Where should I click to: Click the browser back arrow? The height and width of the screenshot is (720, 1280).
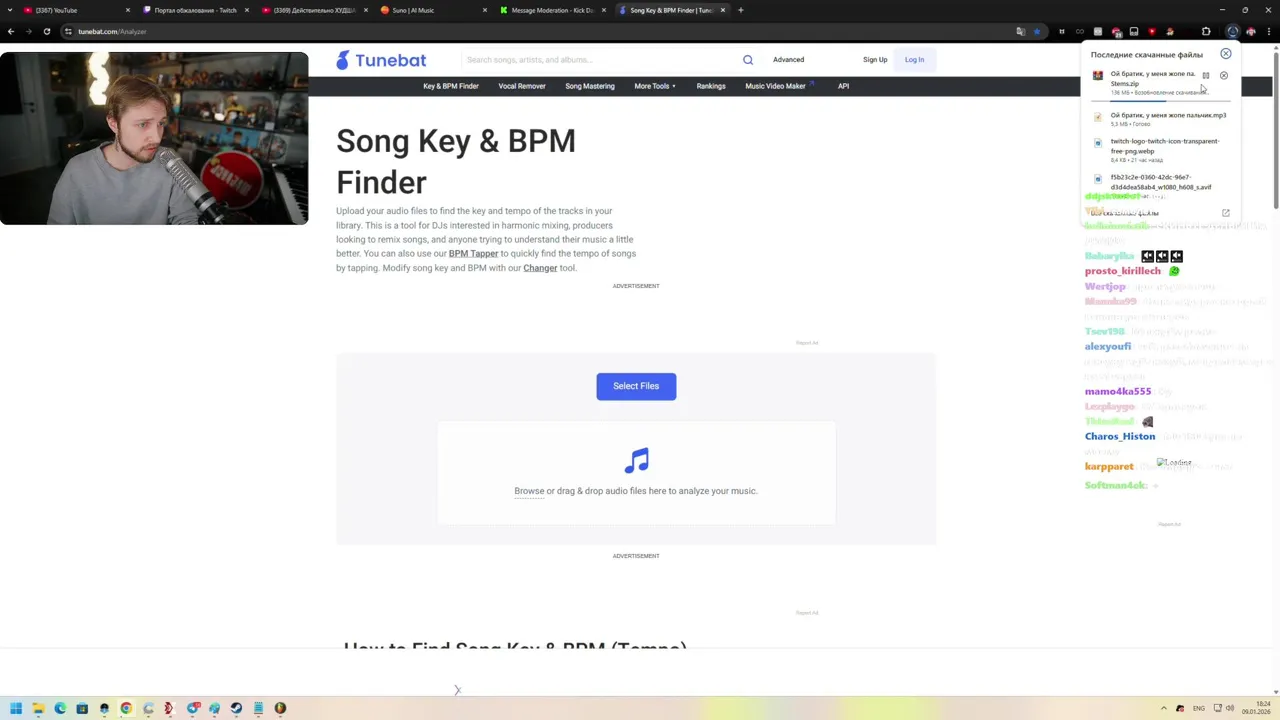coord(11,31)
